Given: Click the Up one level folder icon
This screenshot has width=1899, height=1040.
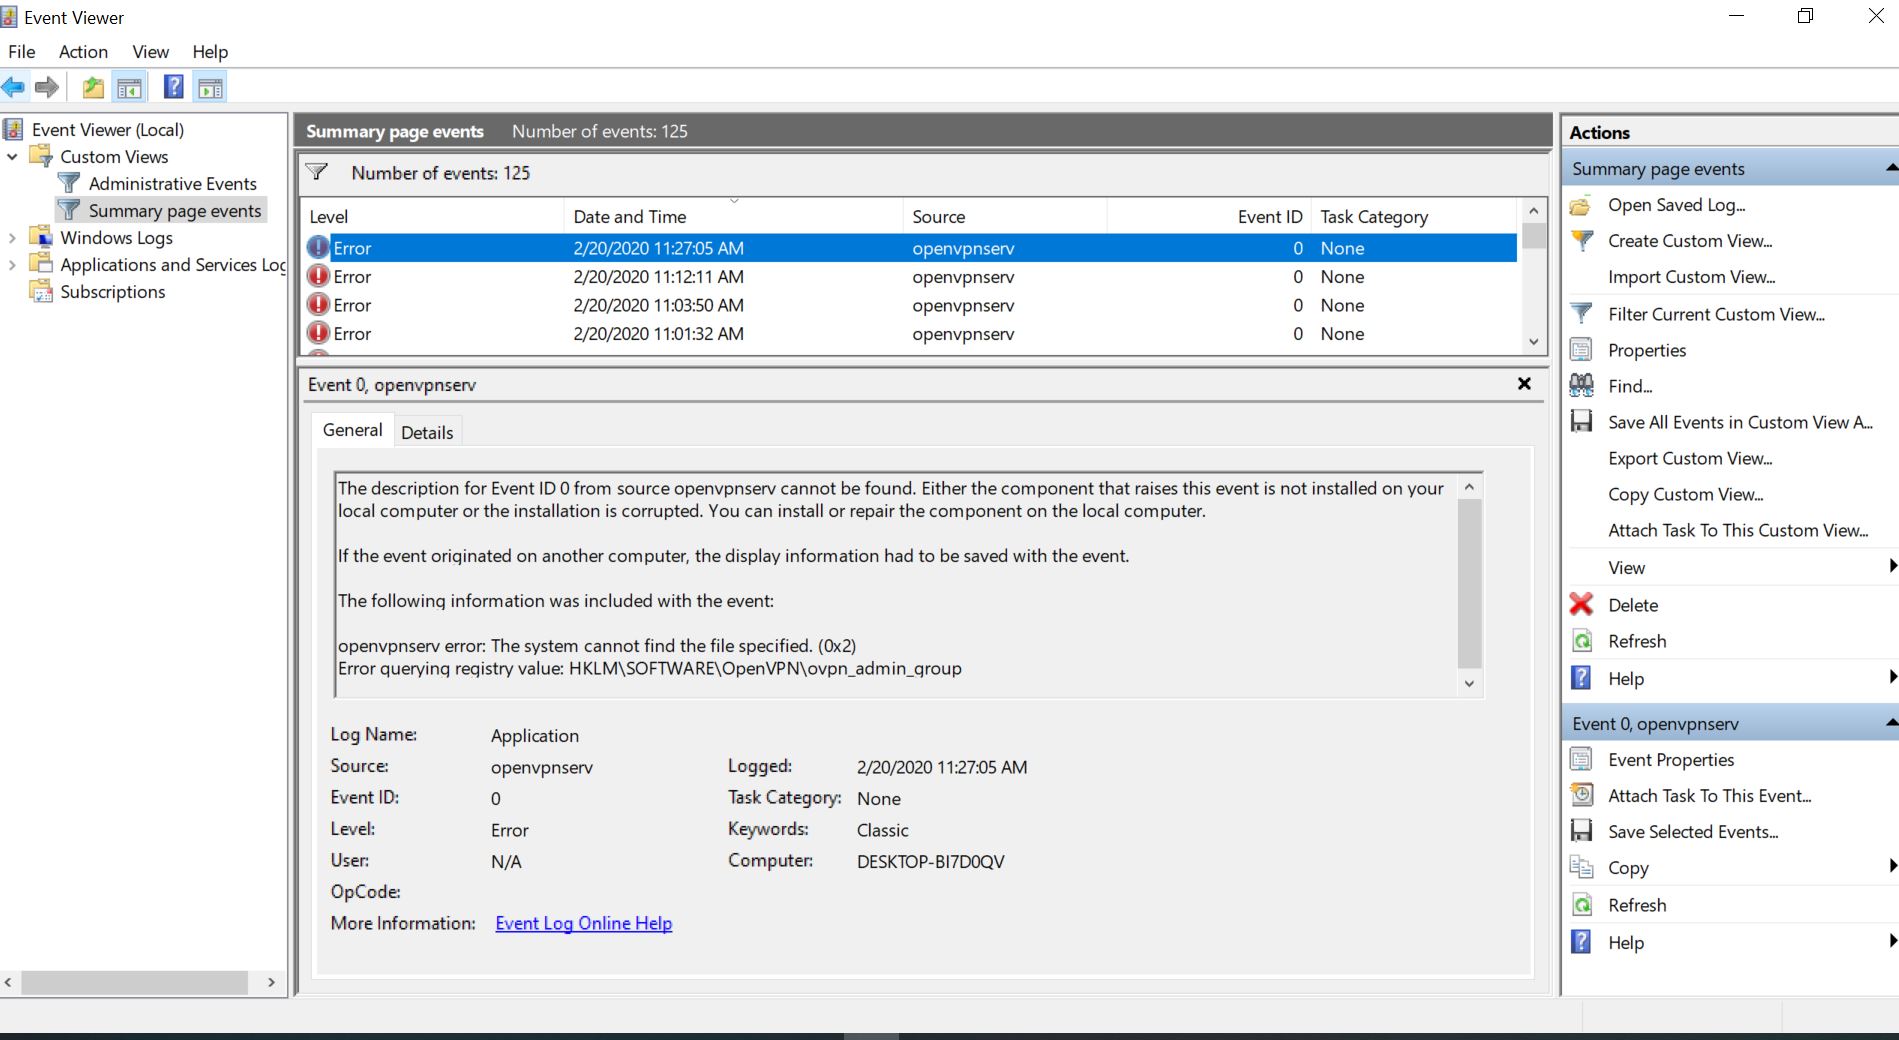Looking at the screenshot, I should (93, 88).
